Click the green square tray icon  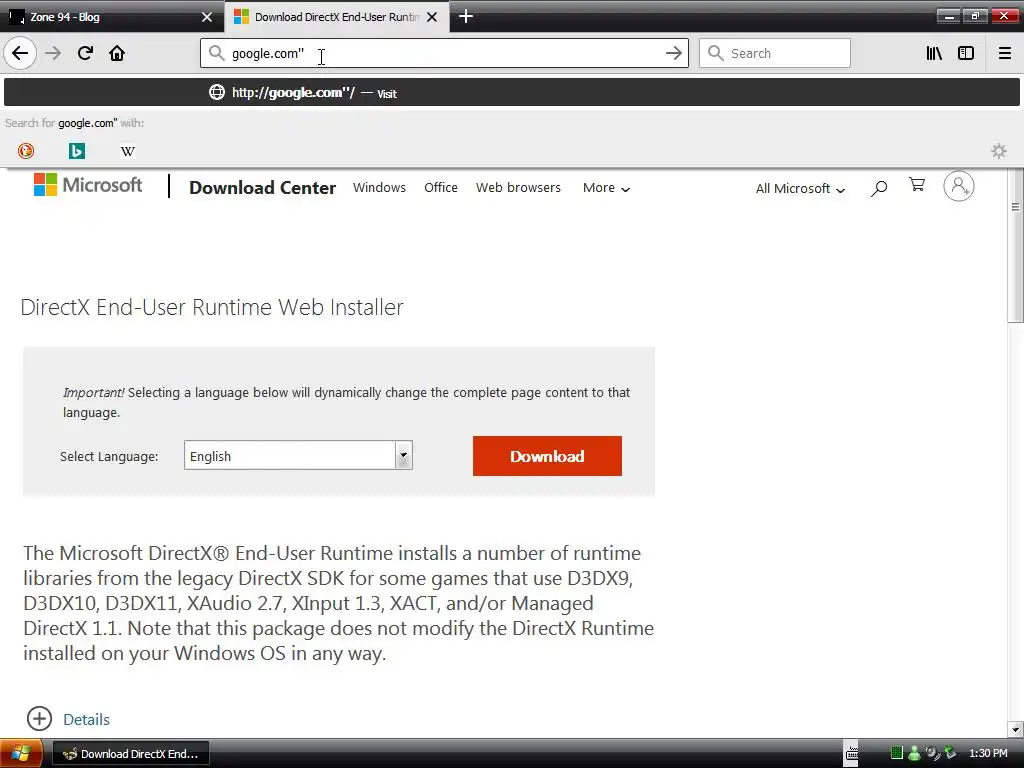tap(897, 753)
